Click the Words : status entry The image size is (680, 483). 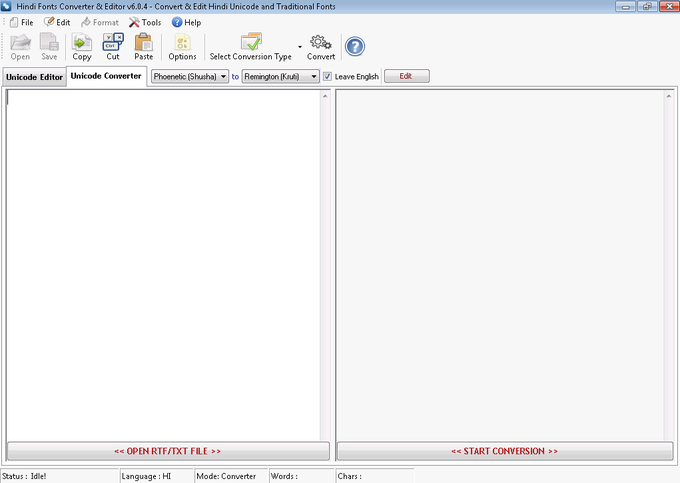click(284, 476)
